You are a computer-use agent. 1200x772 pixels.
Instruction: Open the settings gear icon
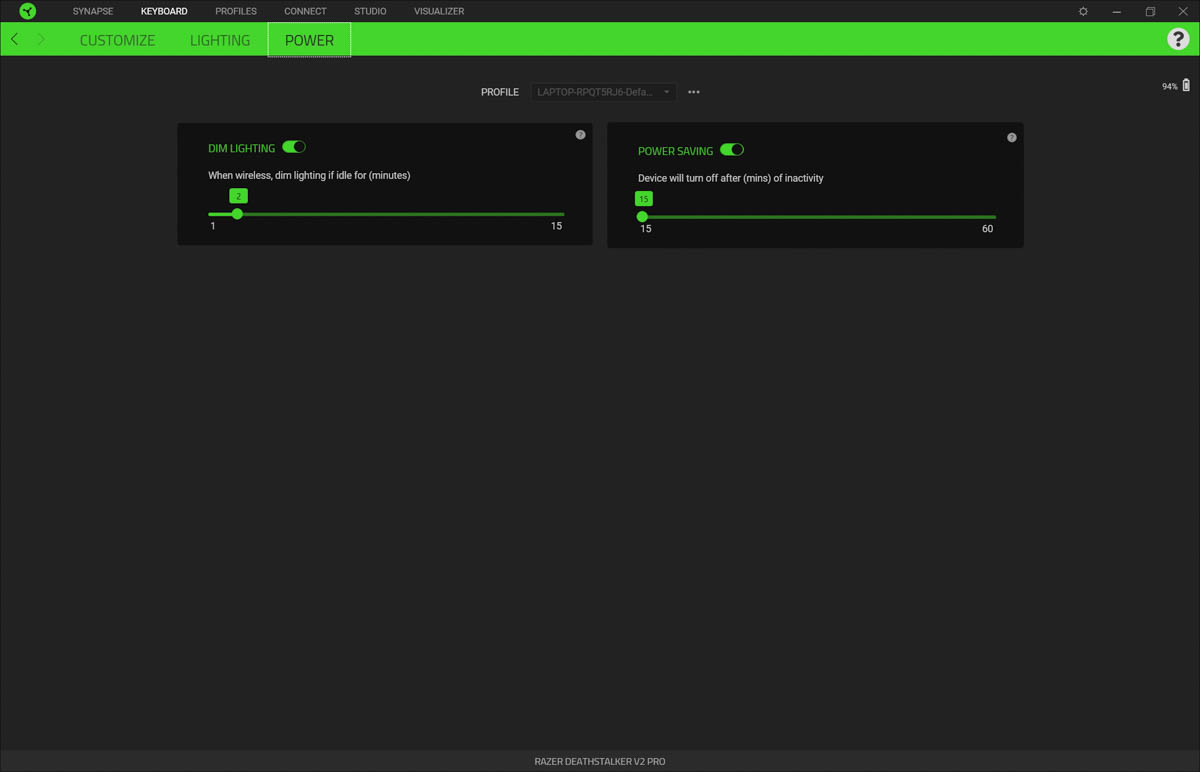coord(1083,11)
